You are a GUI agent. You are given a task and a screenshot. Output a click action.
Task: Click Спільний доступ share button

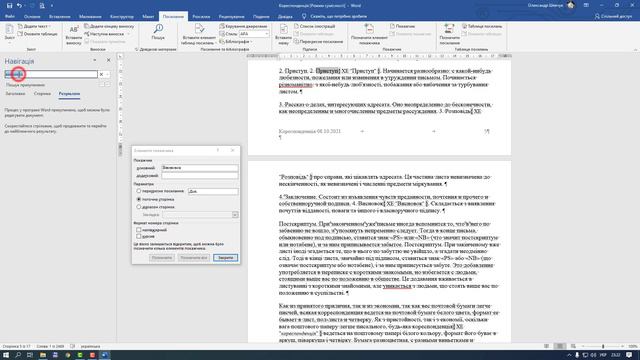click(613, 17)
